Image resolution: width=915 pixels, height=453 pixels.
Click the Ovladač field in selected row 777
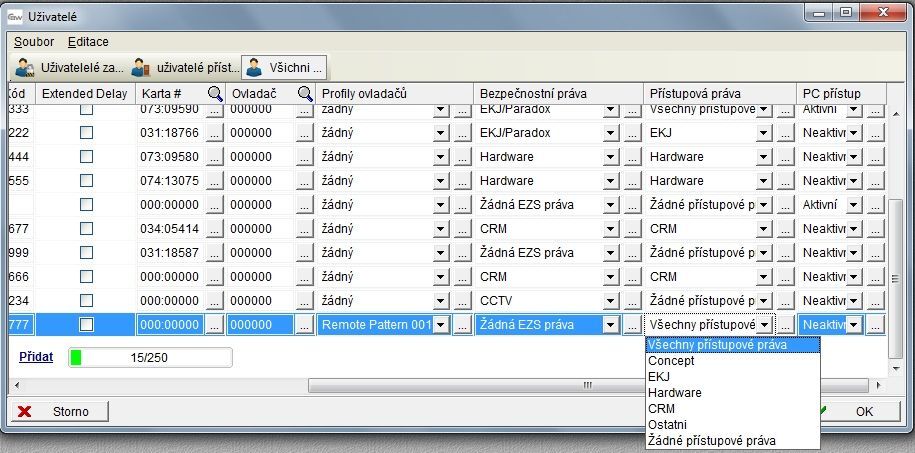259,325
